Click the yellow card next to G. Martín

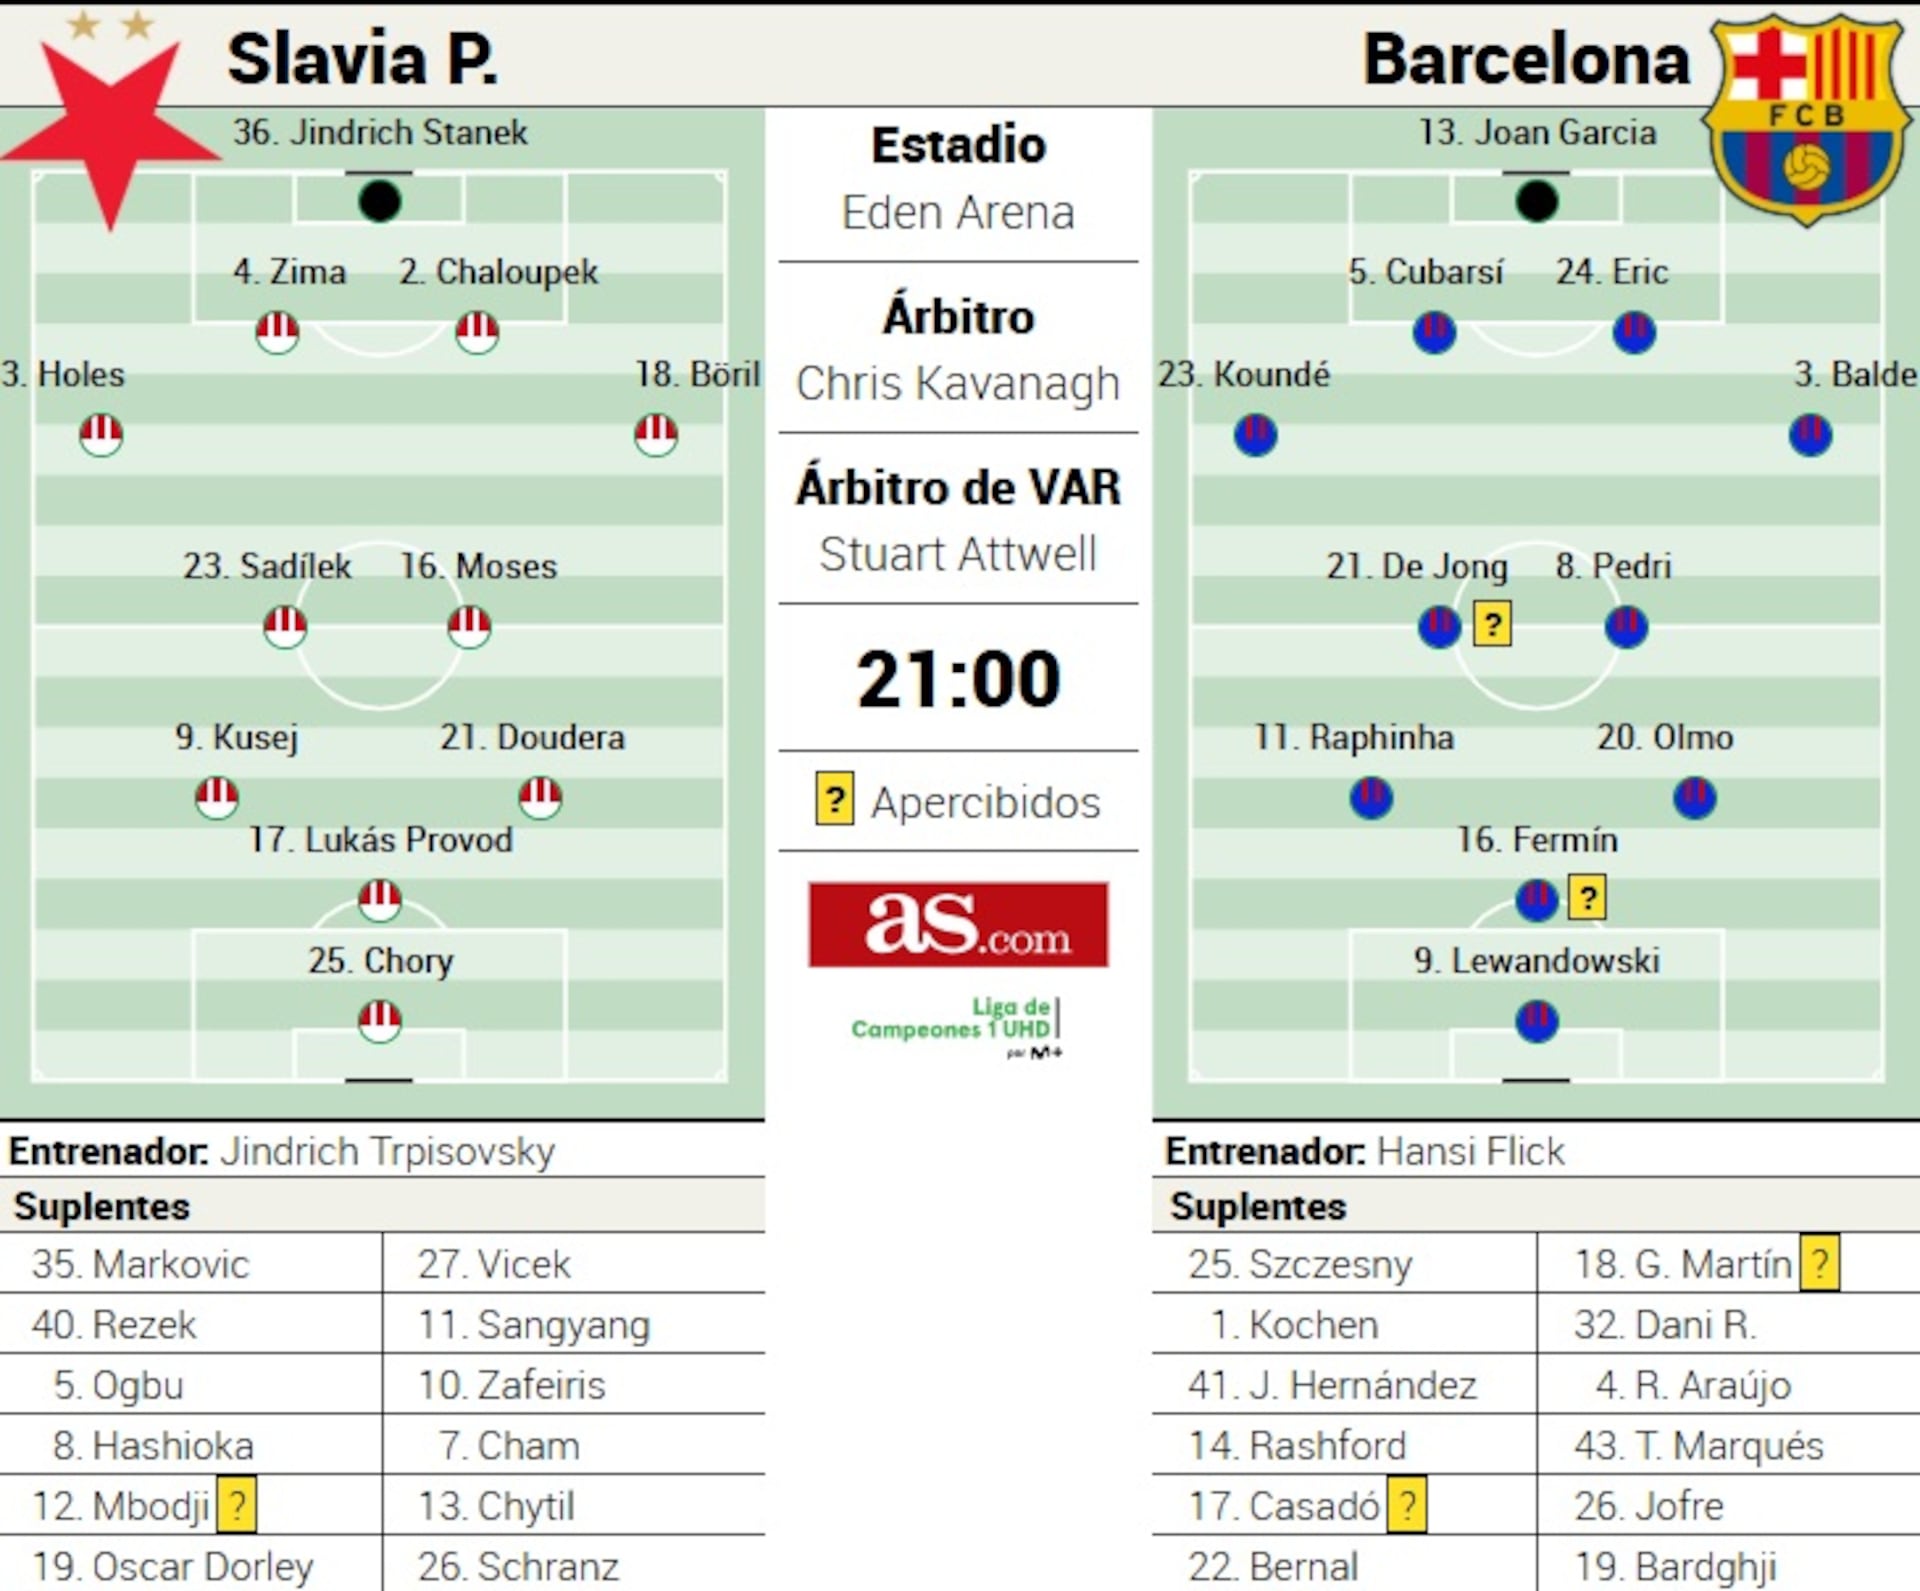coord(1819,1264)
